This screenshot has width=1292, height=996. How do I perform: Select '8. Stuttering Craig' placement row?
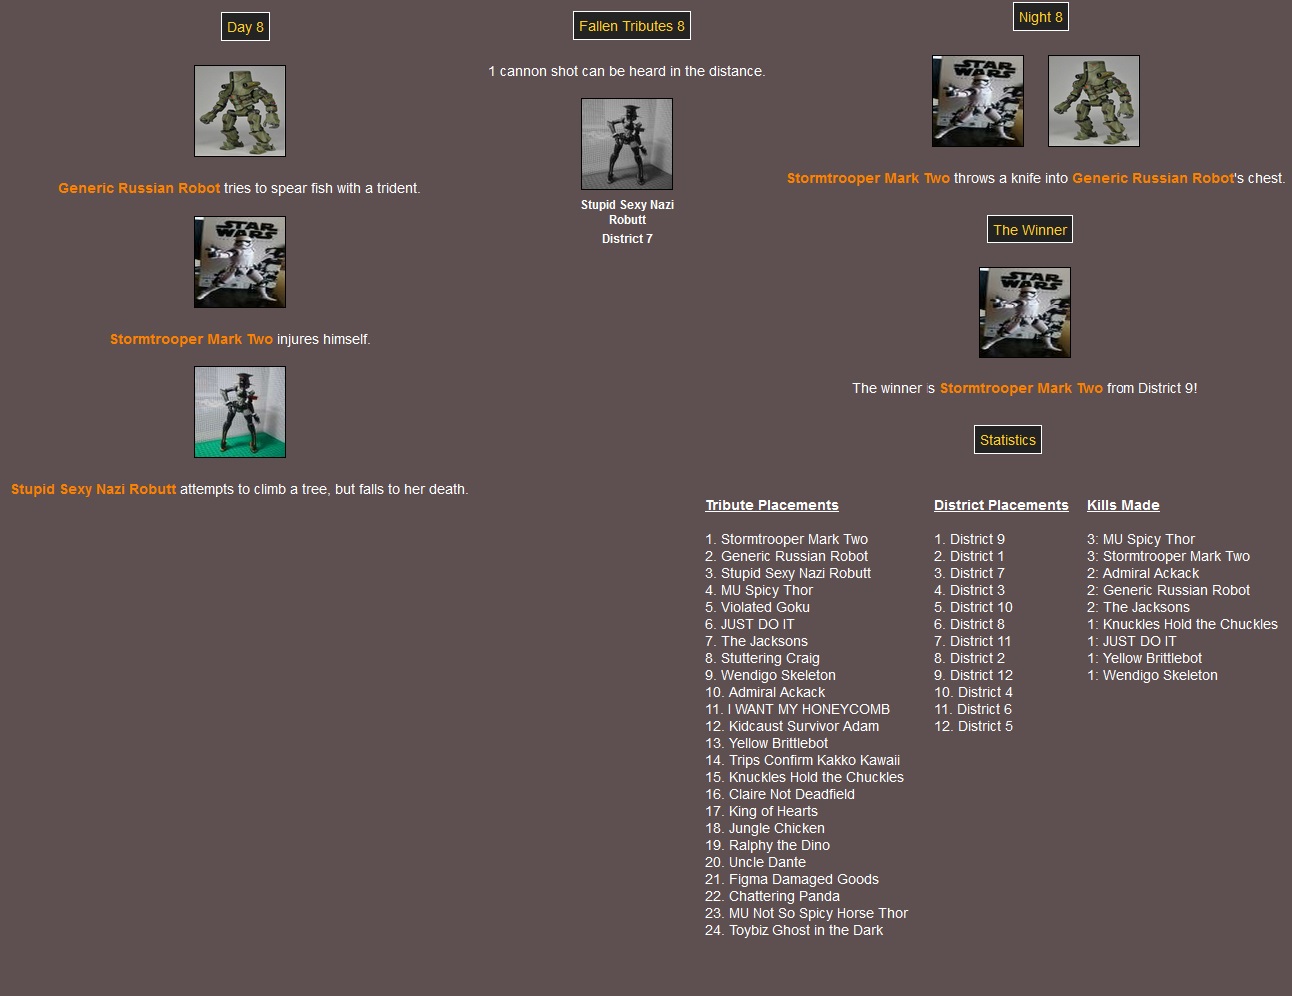pos(762,658)
